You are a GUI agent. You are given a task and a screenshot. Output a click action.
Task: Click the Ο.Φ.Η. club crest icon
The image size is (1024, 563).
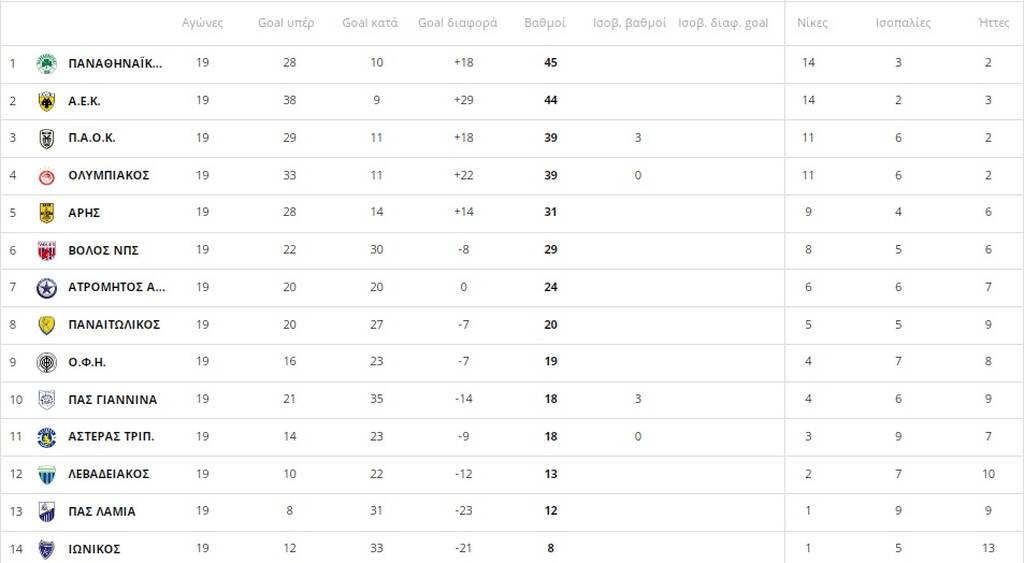coord(46,362)
